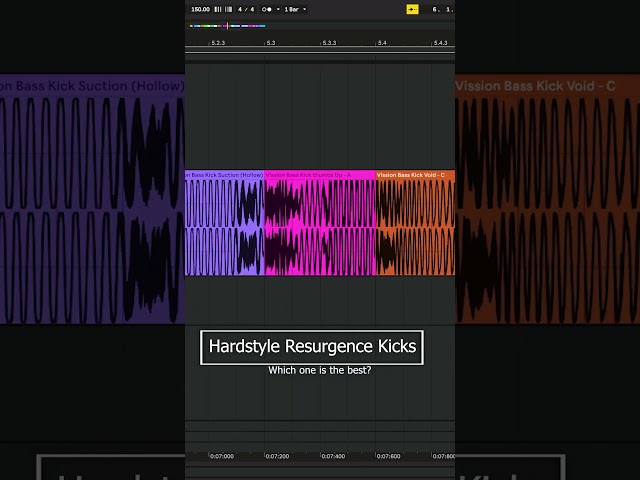Click 0:07:400 on the time ruler
Screen dimensions: 640x480
[333, 456]
